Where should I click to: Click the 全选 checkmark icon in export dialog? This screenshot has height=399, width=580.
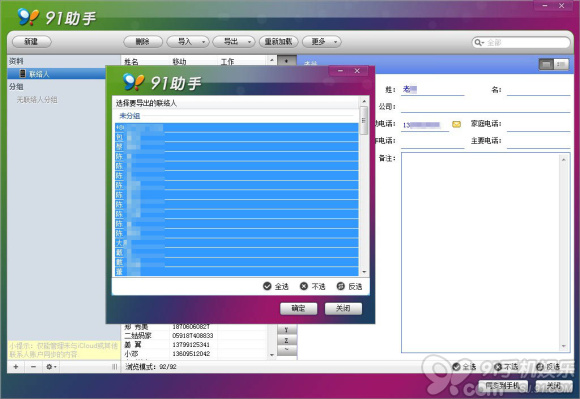(x=267, y=286)
